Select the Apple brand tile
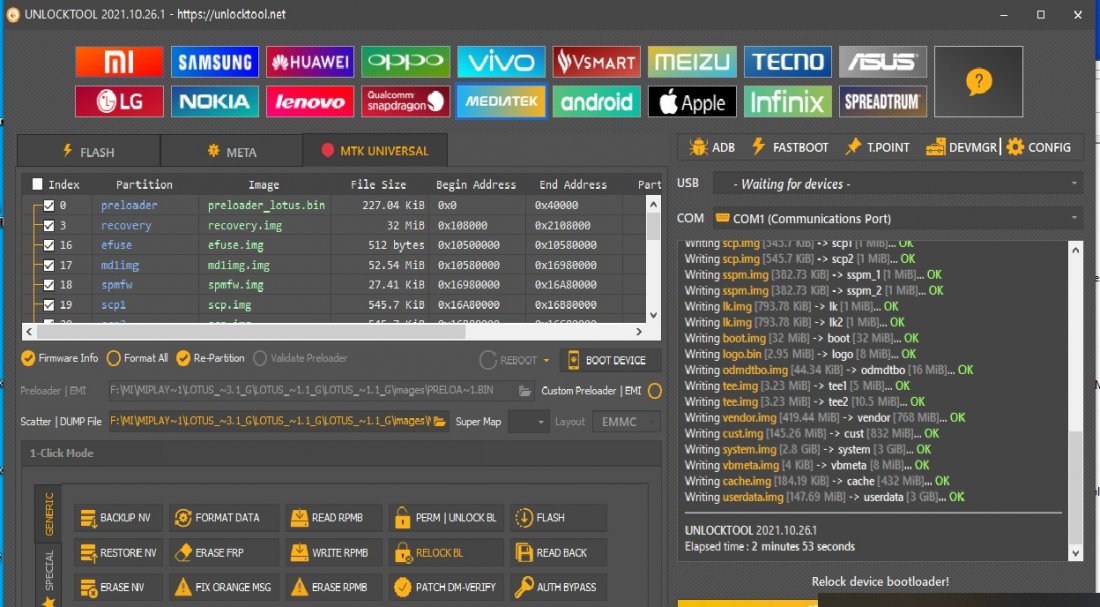The width and height of the screenshot is (1100, 607). click(692, 102)
